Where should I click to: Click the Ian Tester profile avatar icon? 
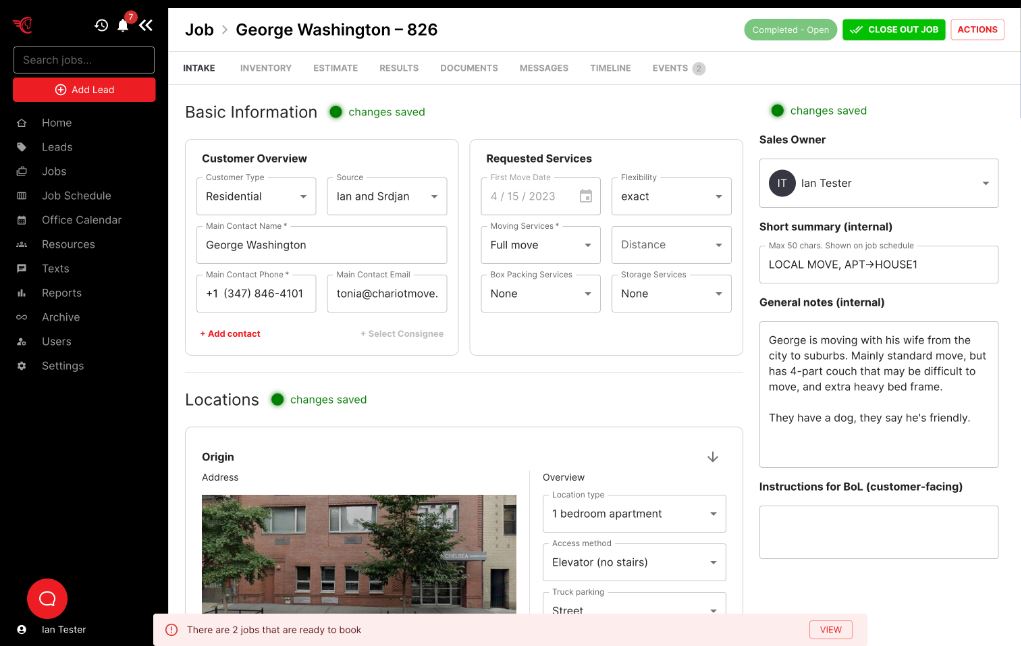point(21,630)
